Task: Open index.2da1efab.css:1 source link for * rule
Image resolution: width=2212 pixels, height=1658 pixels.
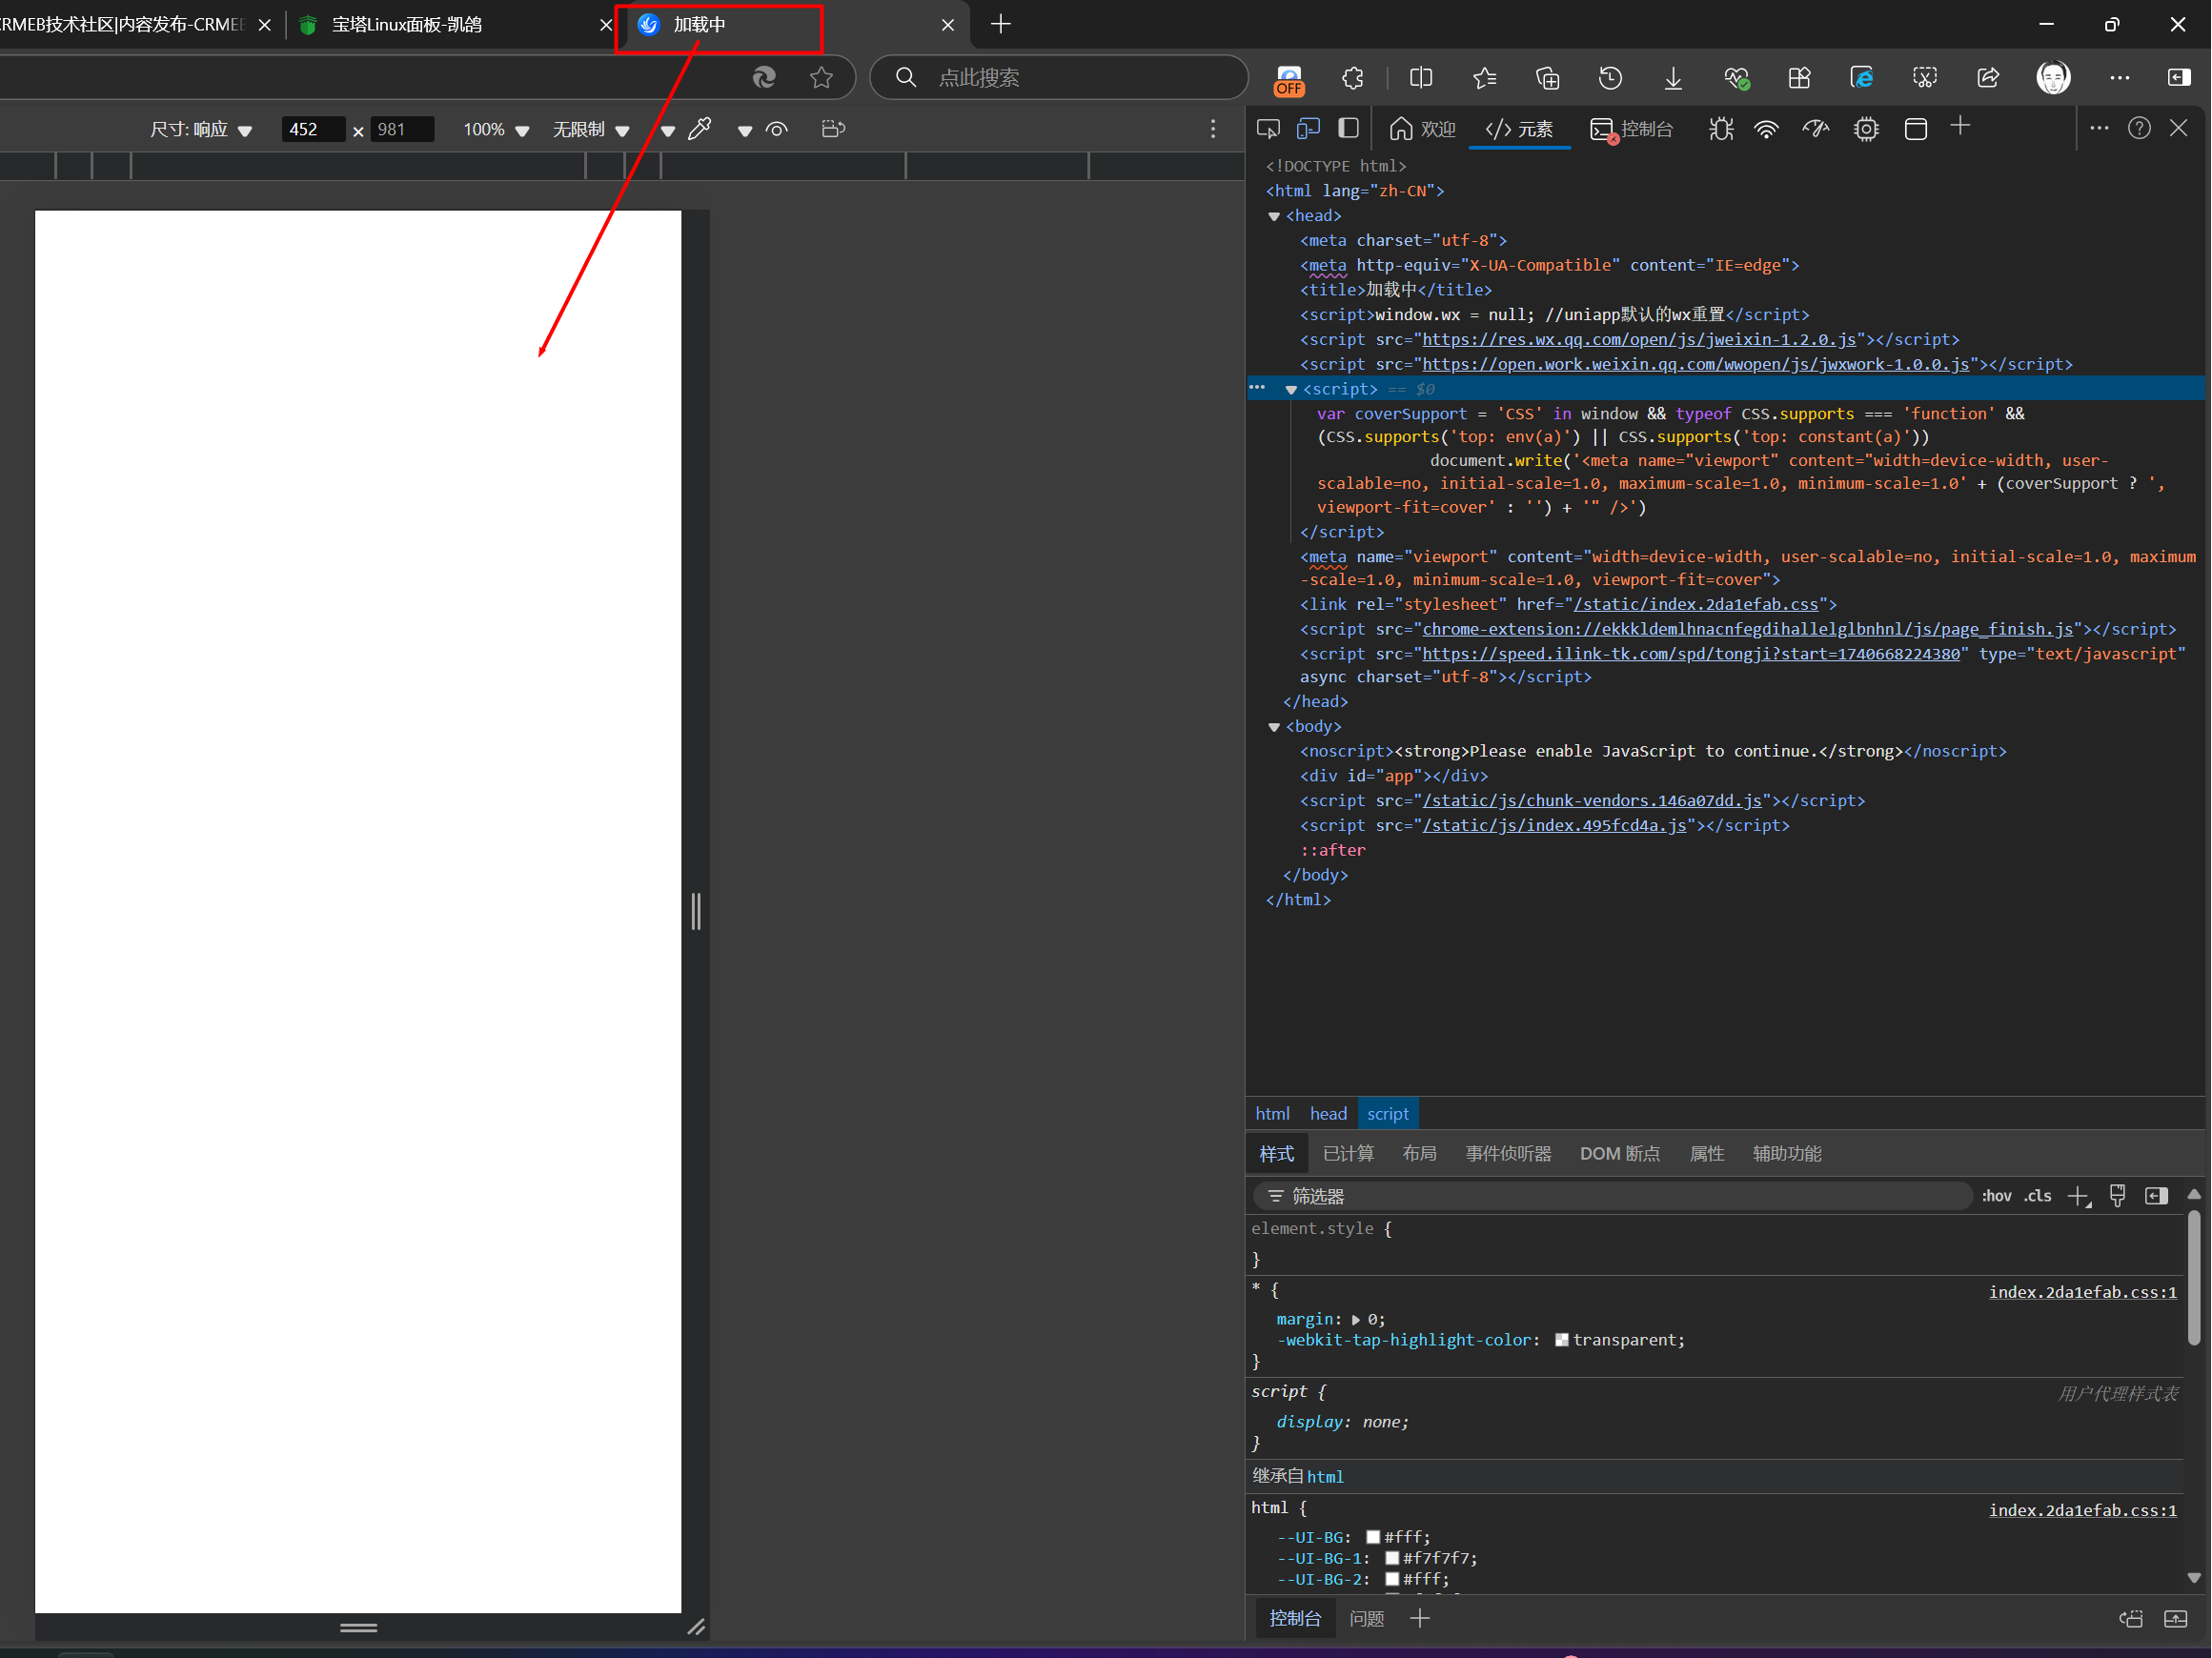Action: click(2083, 1292)
